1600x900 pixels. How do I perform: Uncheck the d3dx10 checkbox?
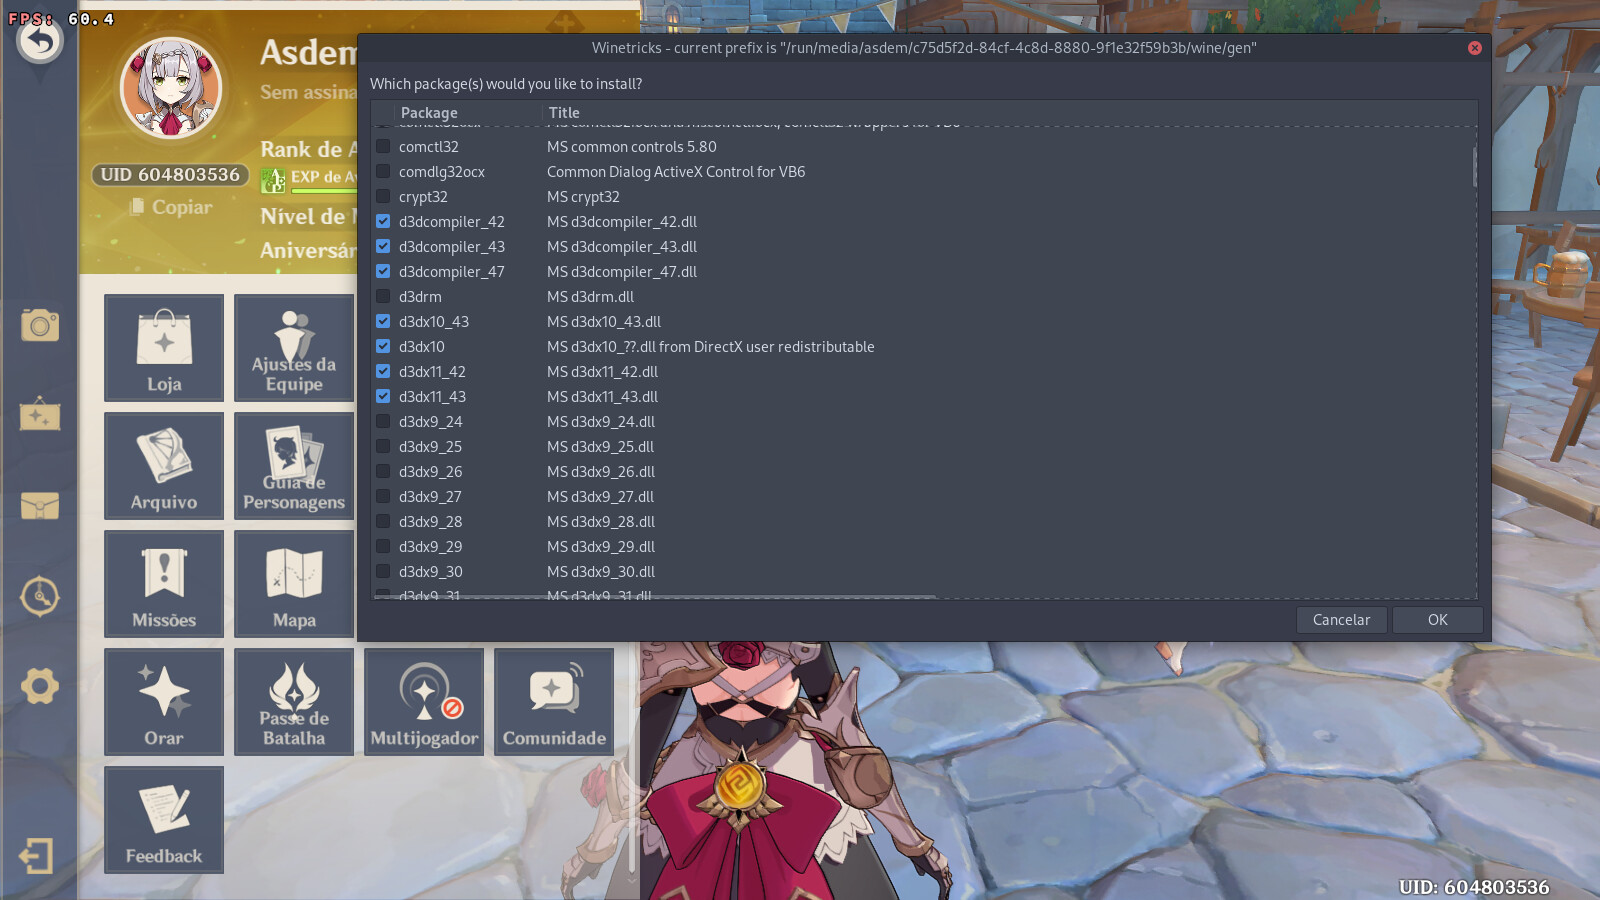click(383, 346)
